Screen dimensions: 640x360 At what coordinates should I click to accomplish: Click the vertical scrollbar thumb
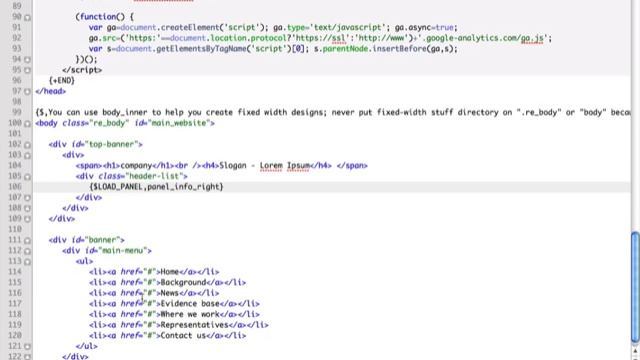pyautogui.click(x=635, y=287)
